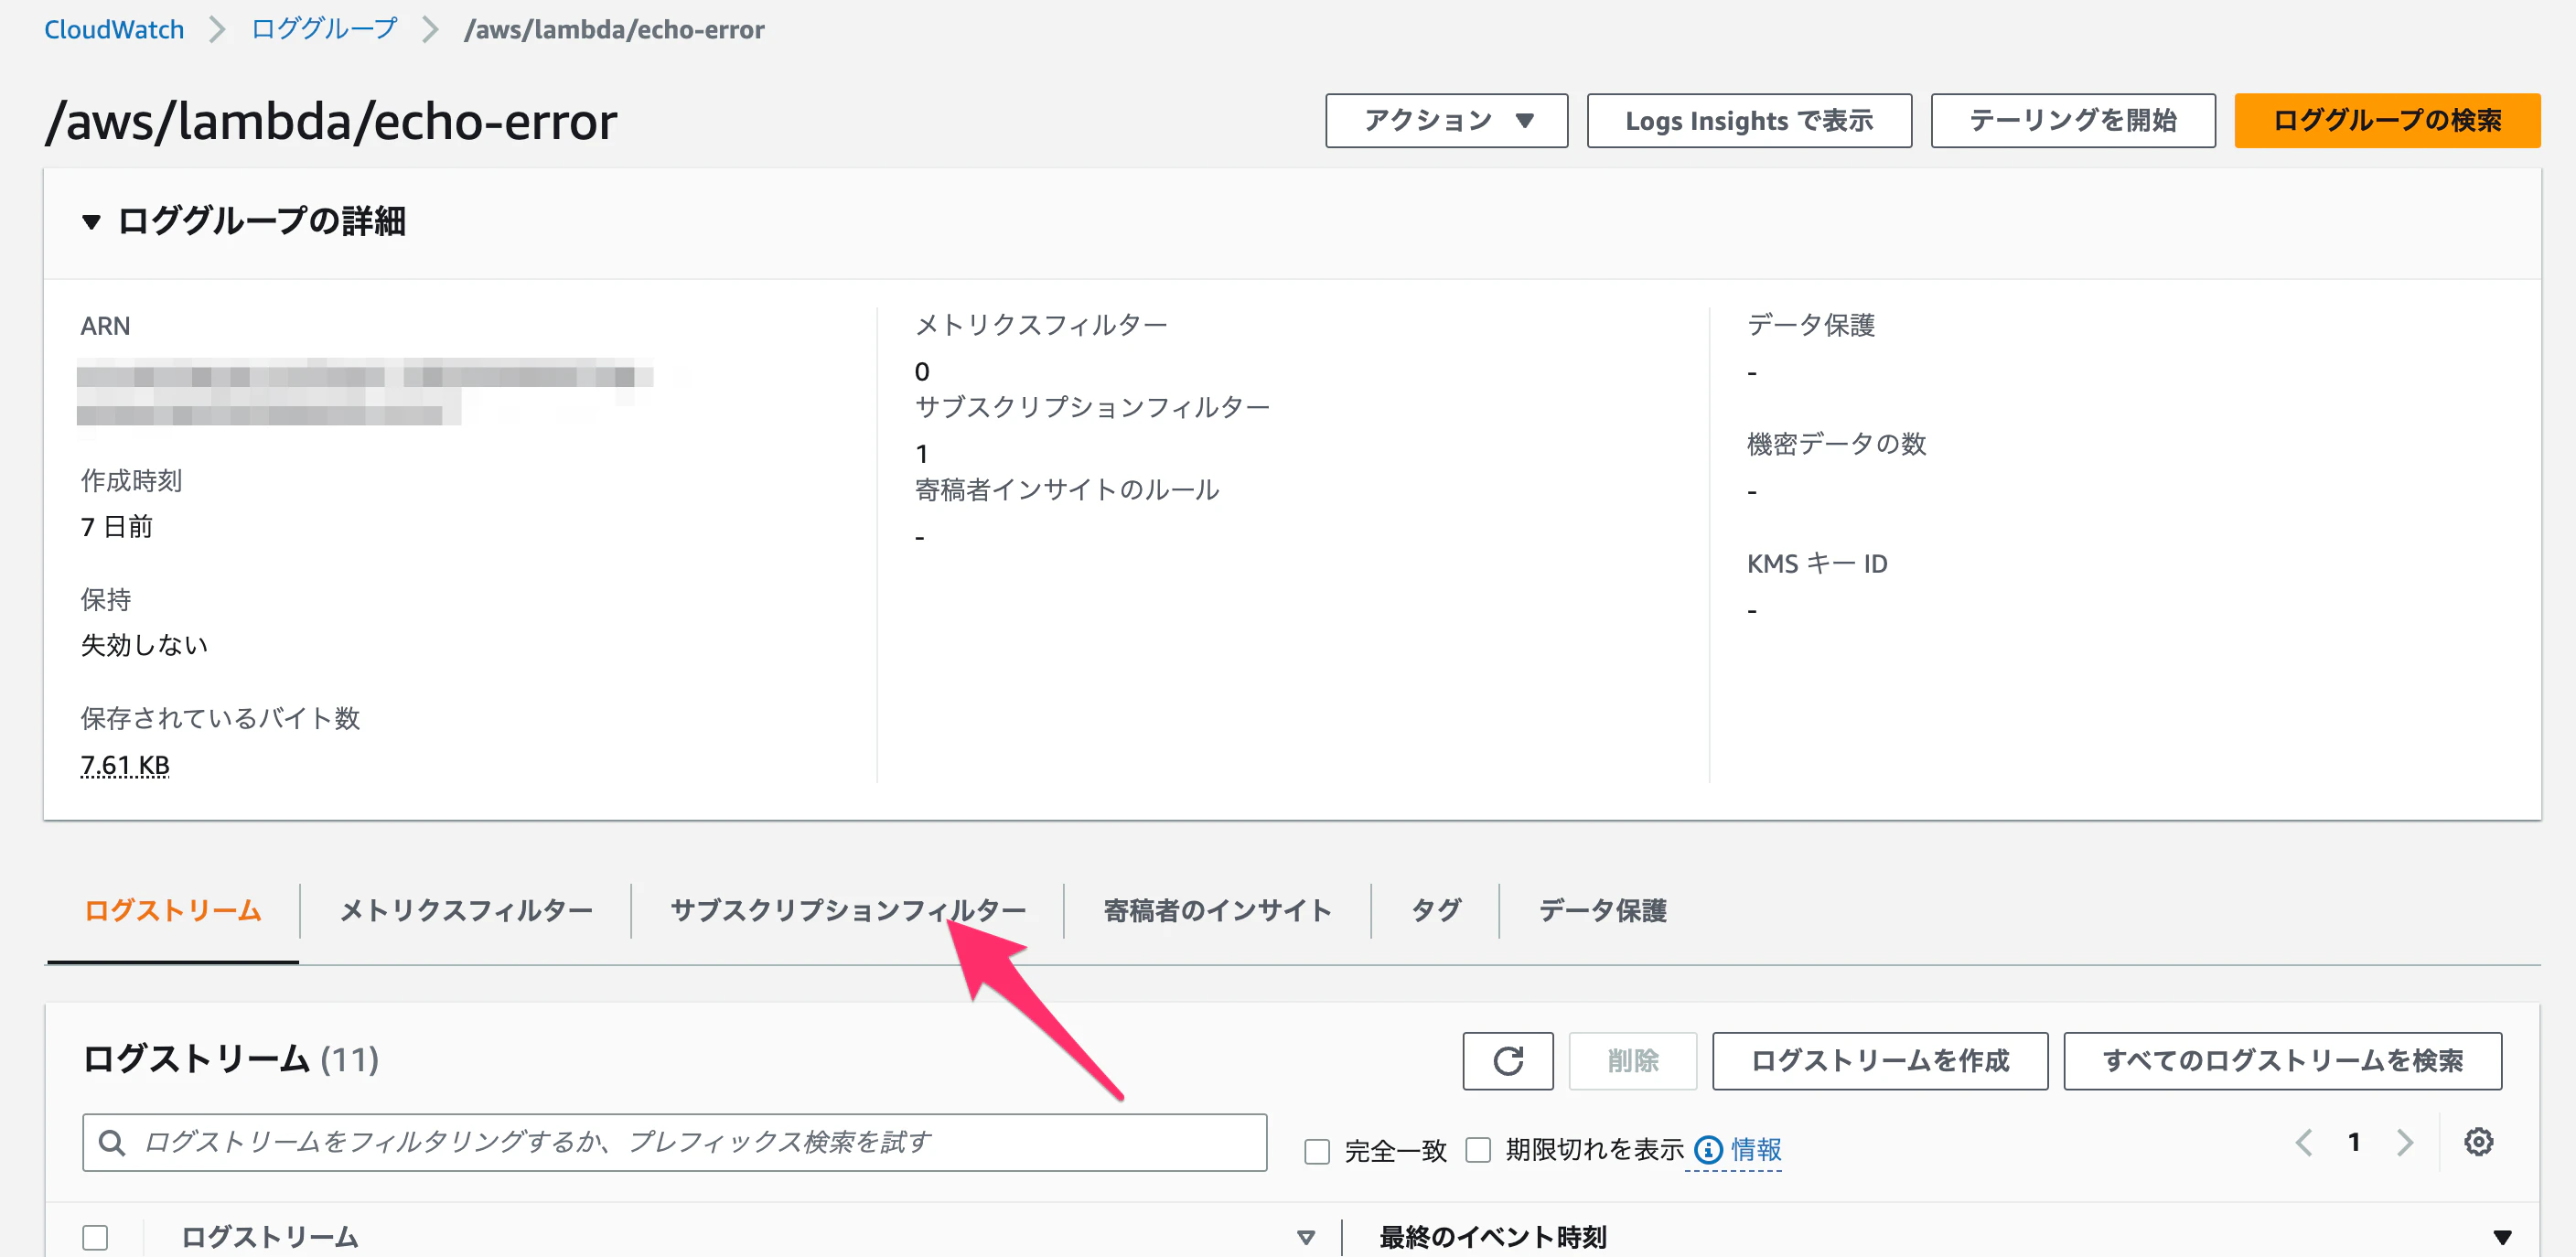Viewport: 2576px width, 1257px height.
Task: Click the 7.61 KB stored bytes value
Action: pos(125,765)
